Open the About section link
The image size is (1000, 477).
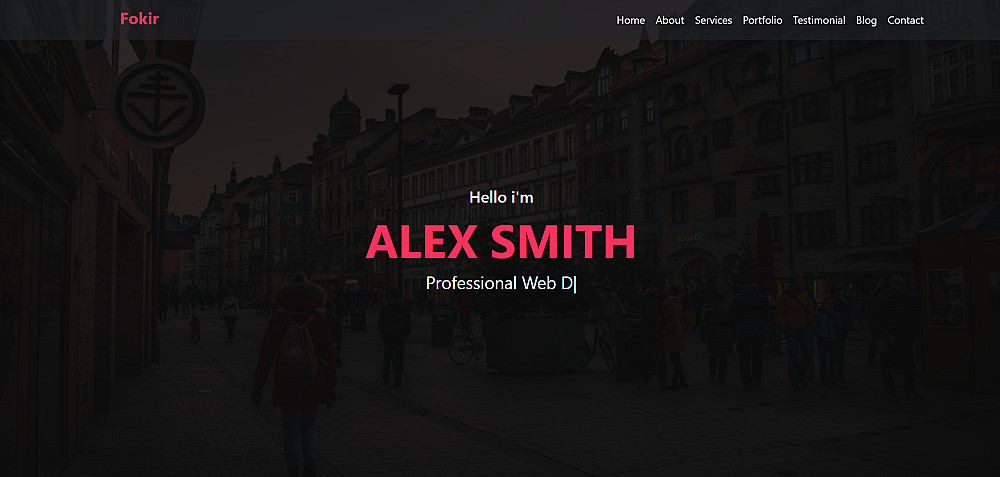(670, 20)
